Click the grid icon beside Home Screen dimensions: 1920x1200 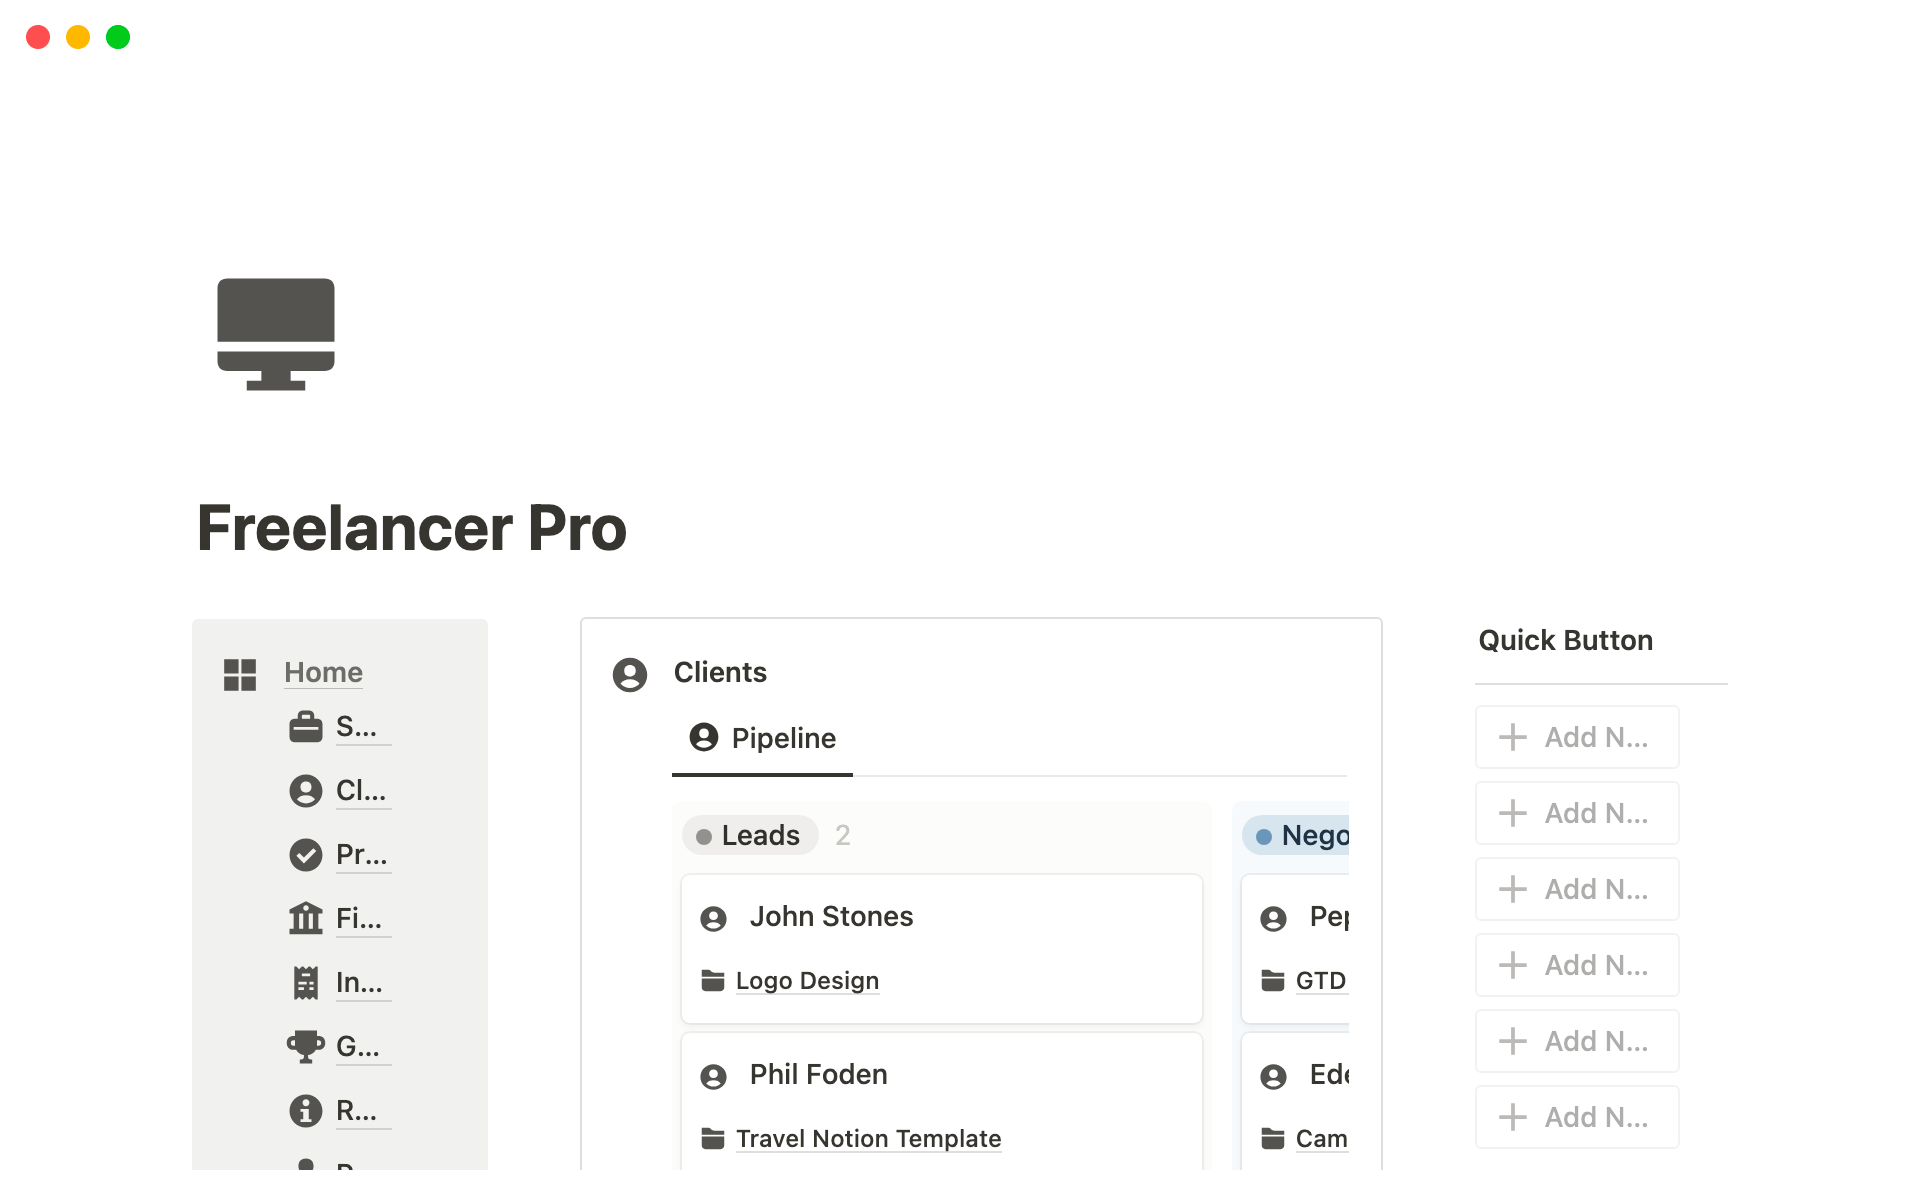pyautogui.click(x=240, y=674)
